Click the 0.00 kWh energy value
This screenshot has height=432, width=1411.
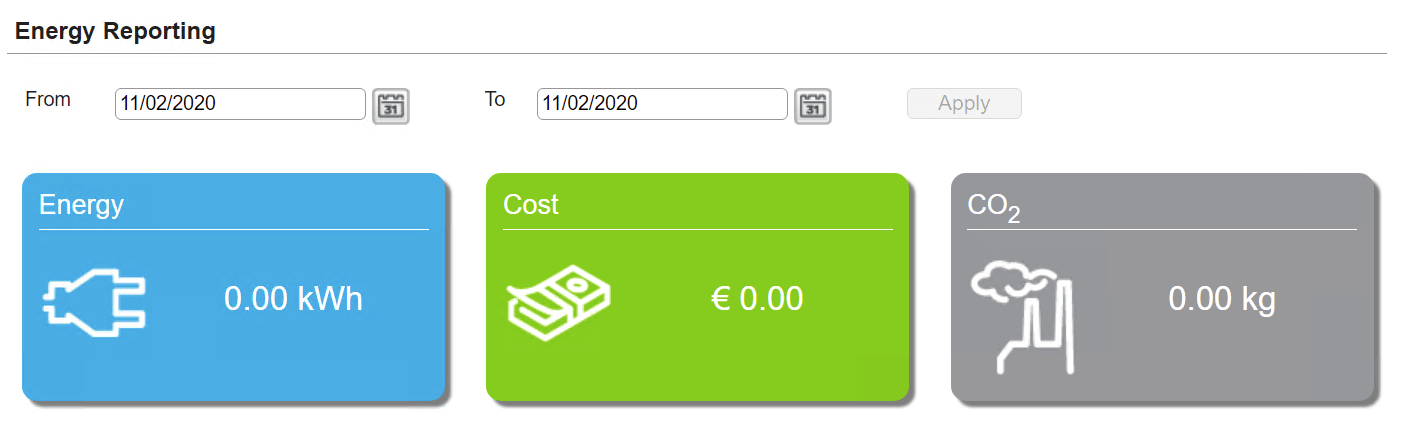293,299
